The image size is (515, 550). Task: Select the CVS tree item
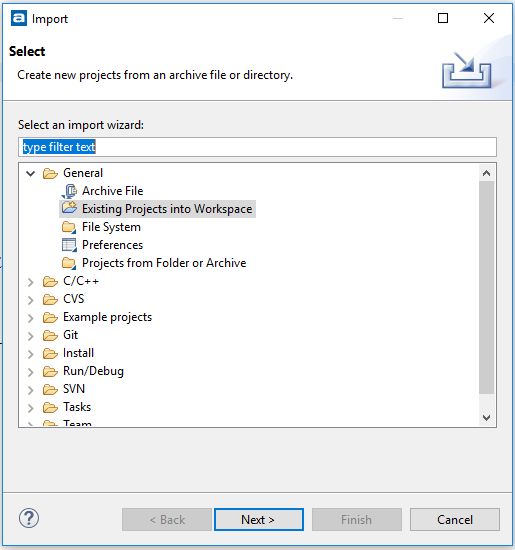tap(73, 299)
